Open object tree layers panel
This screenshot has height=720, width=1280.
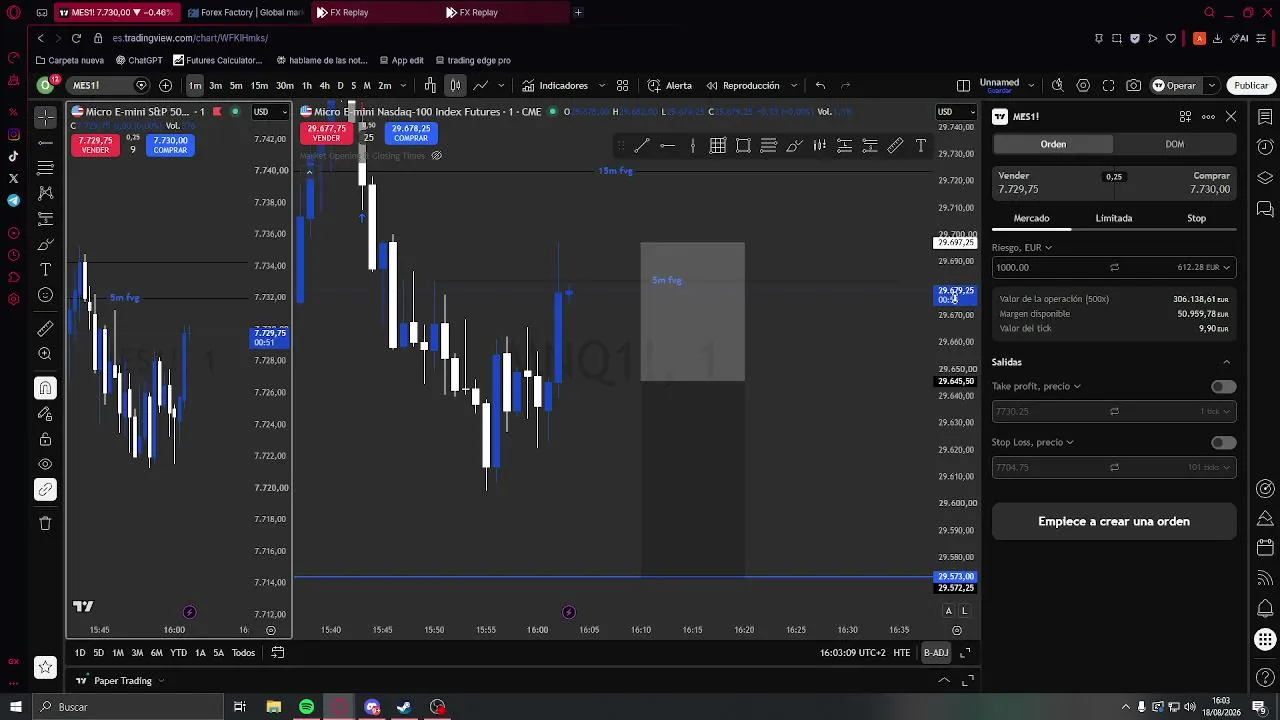1265,178
